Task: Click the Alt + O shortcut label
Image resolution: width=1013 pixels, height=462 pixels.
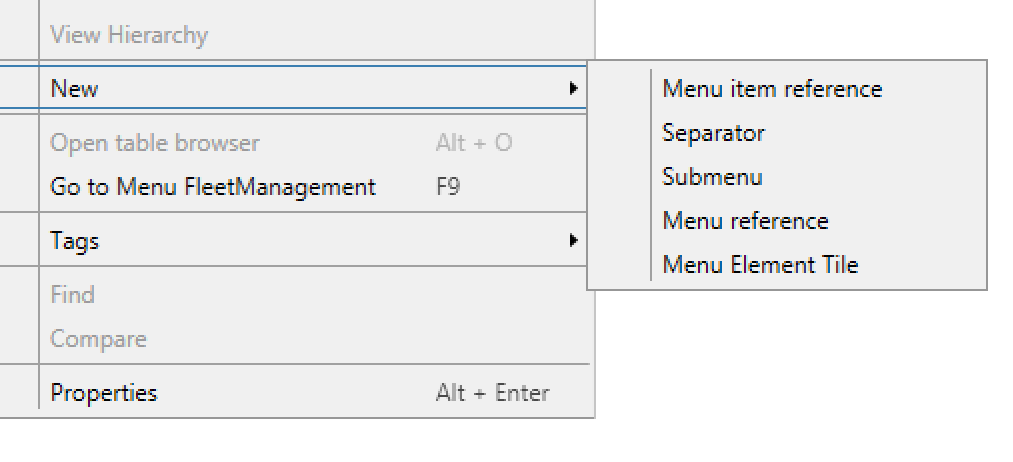Action: (x=474, y=143)
